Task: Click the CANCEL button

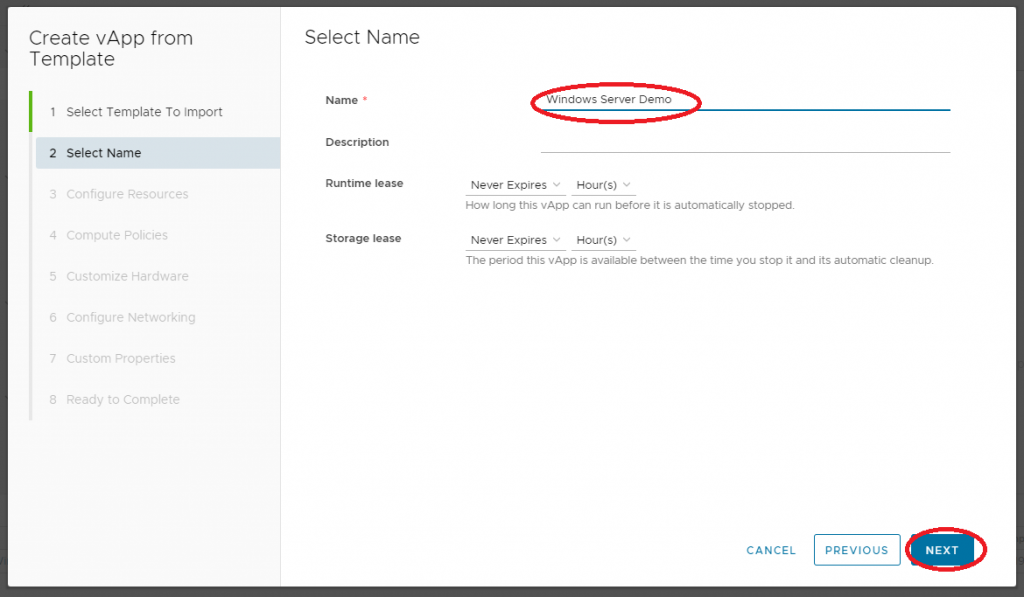Action: click(771, 551)
